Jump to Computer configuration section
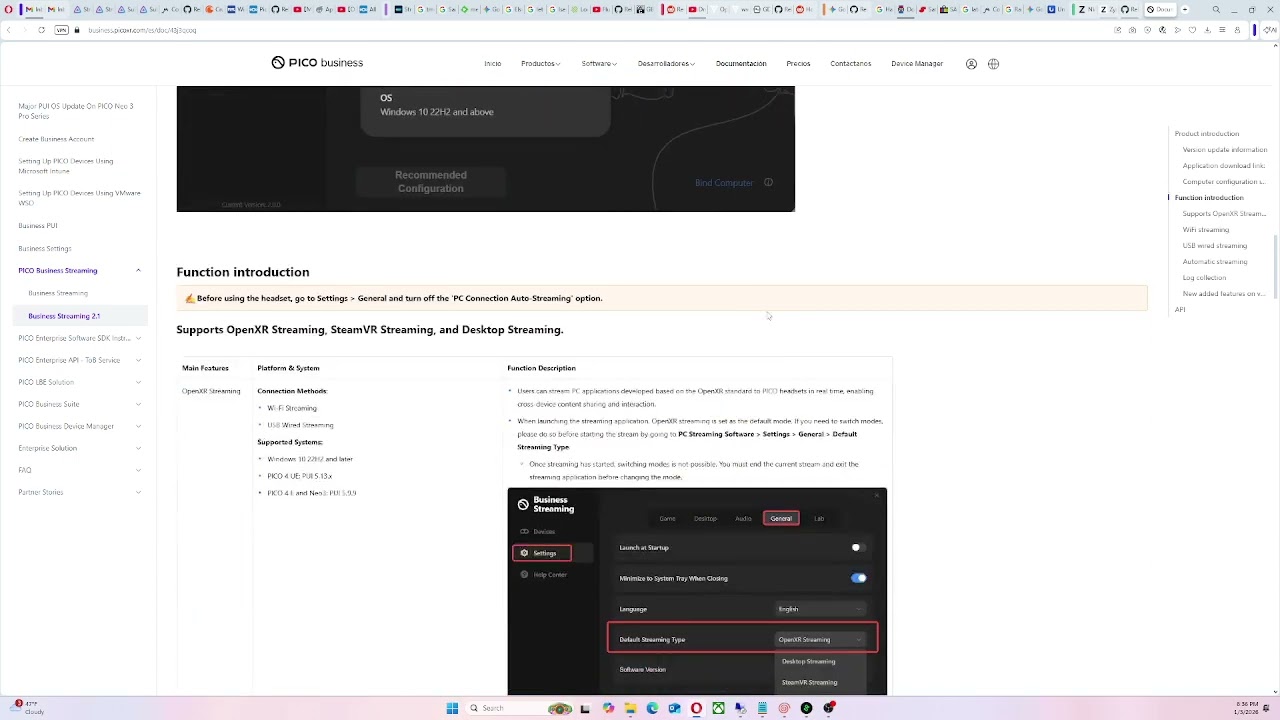This screenshot has height=720, width=1280. pyautogui.click(x=1224, y=182)
